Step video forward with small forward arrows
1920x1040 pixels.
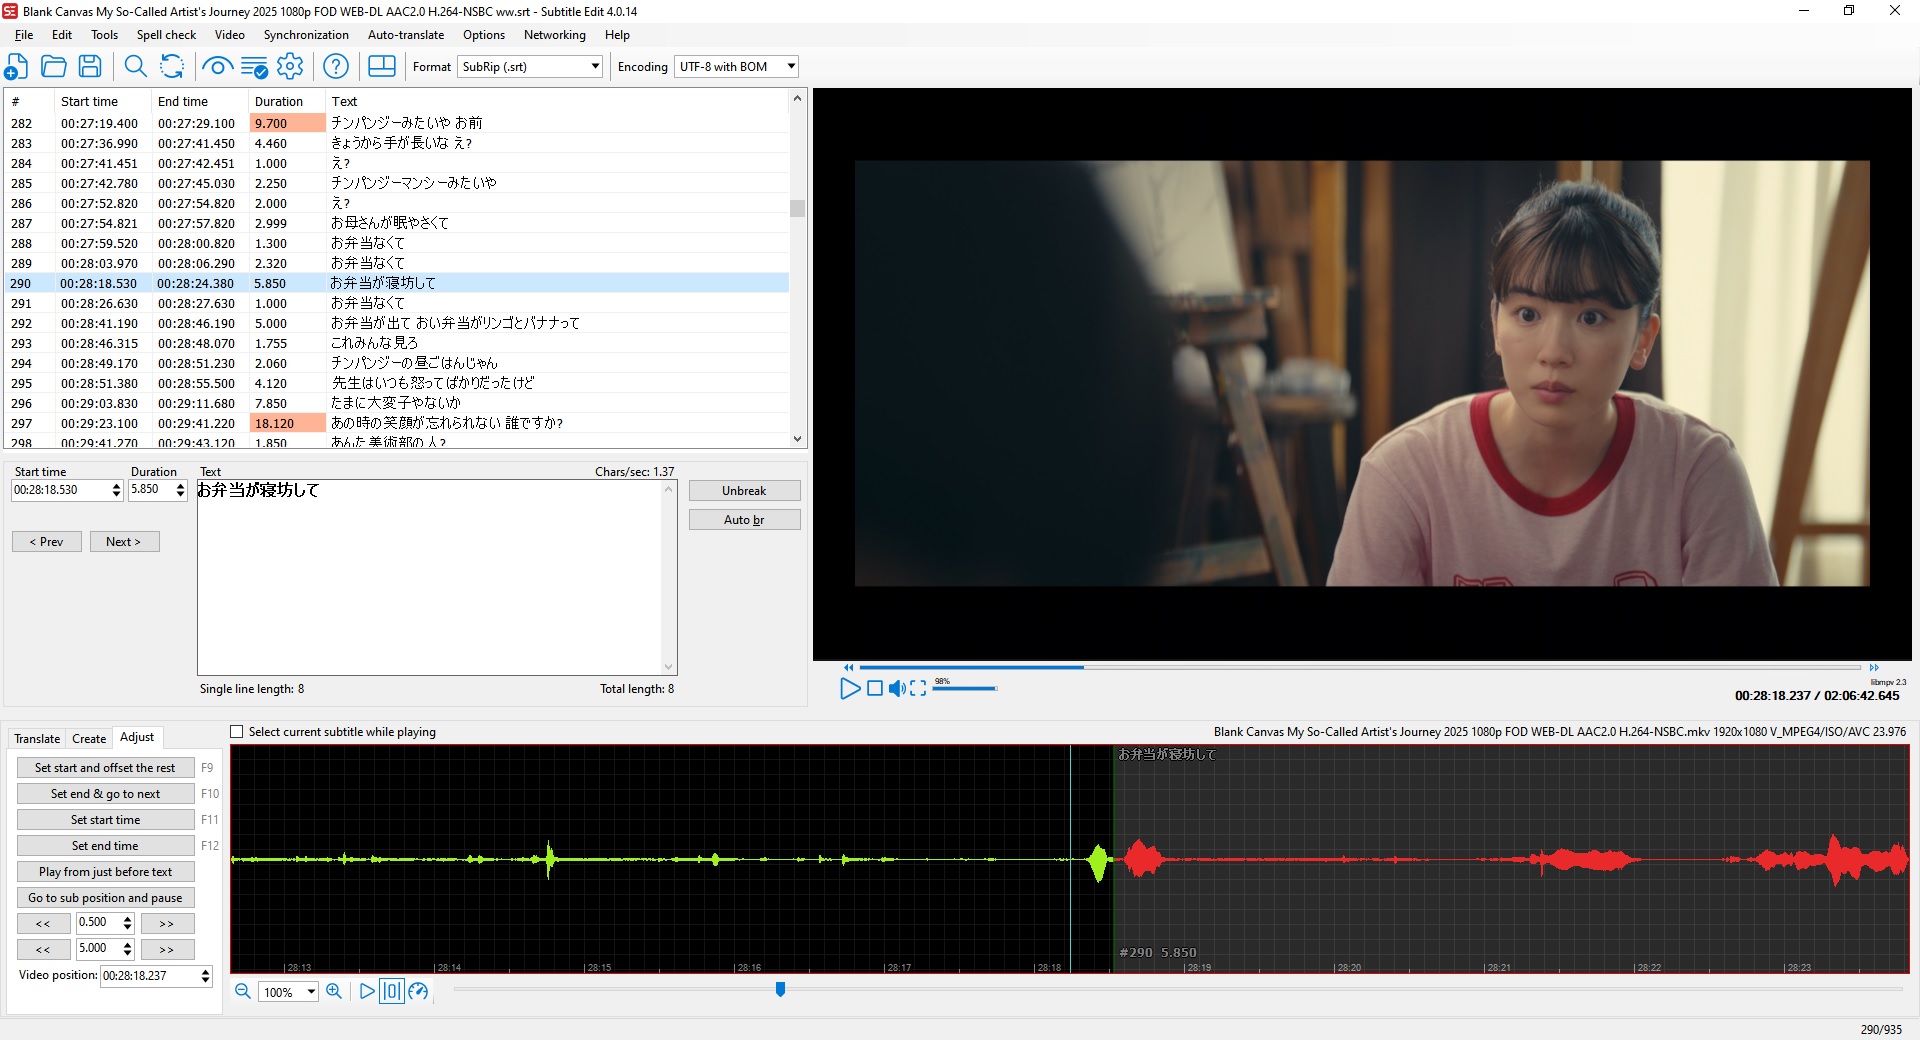[x=1874, y=667]
